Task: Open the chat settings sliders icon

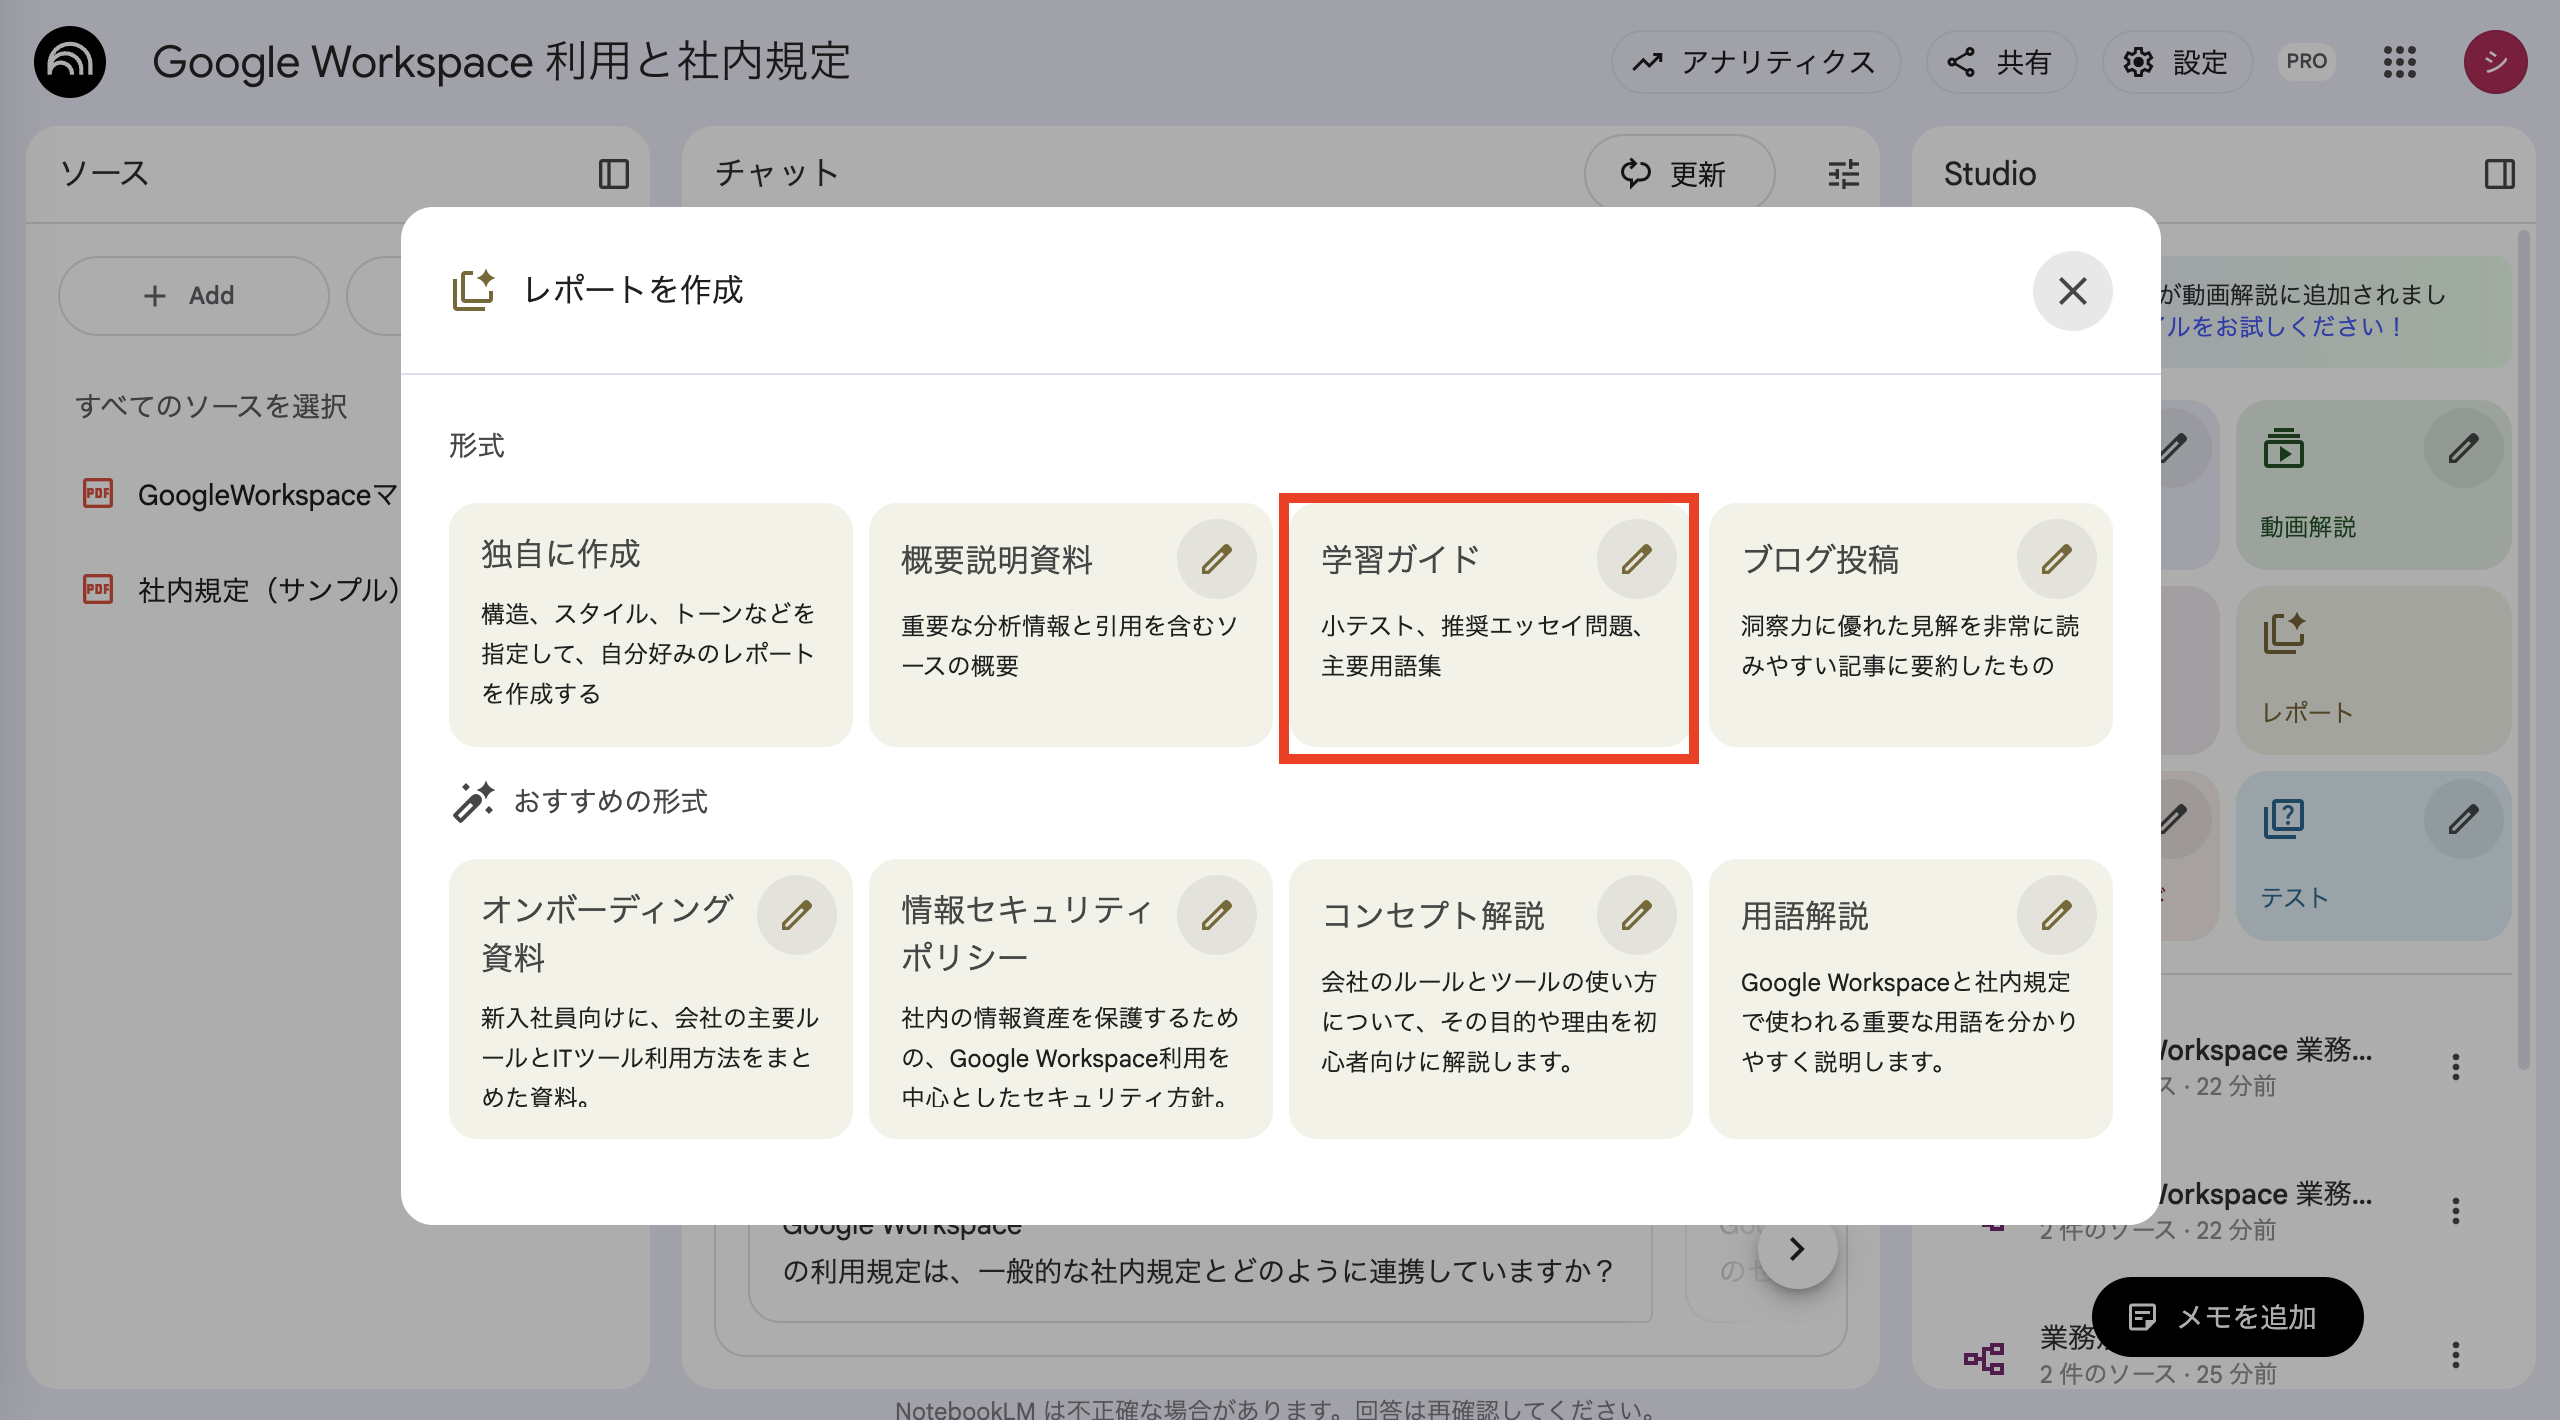Action: 1841,173
